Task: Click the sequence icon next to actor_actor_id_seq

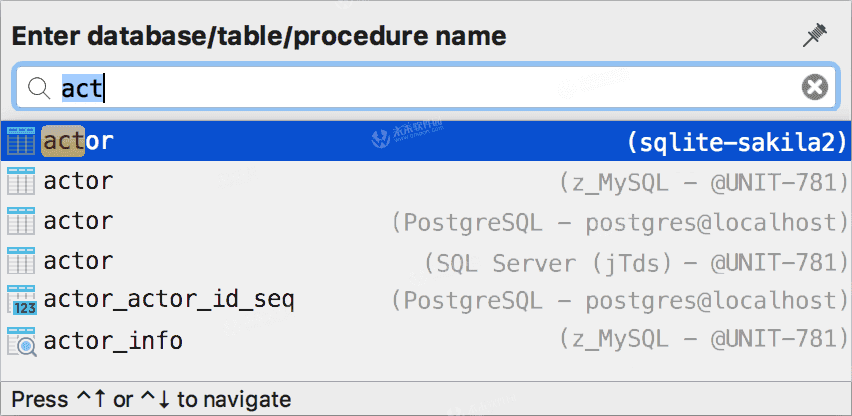Action: tap(22, 300)
